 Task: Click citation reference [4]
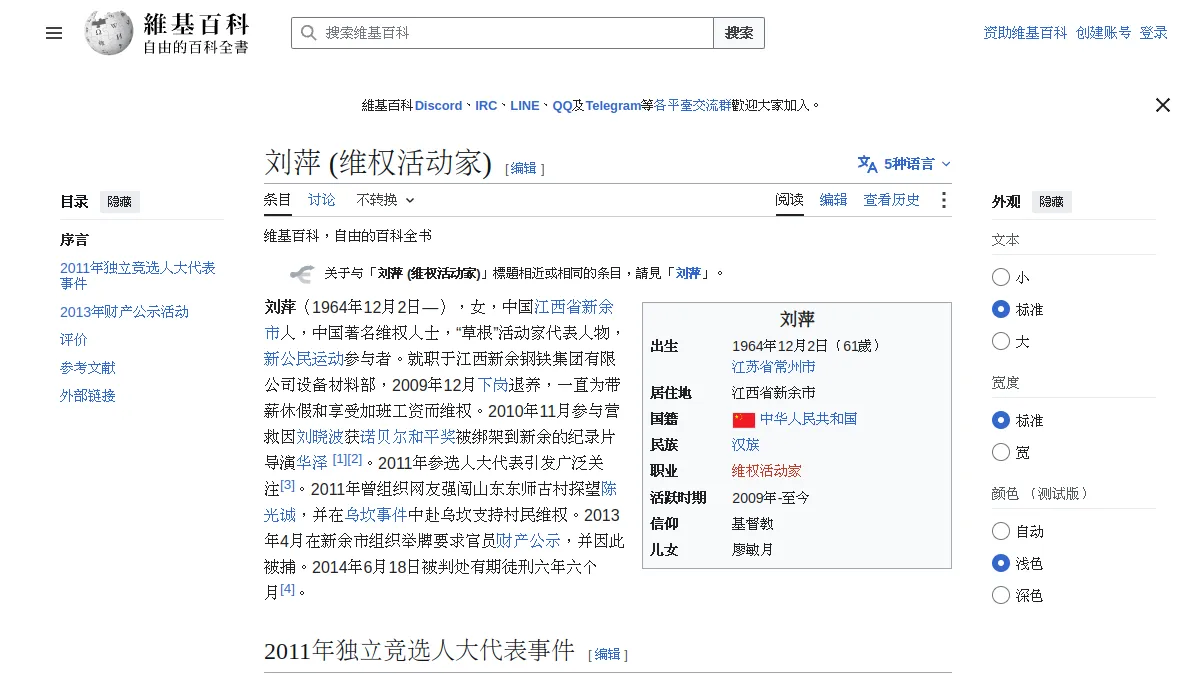coord(288,589)
